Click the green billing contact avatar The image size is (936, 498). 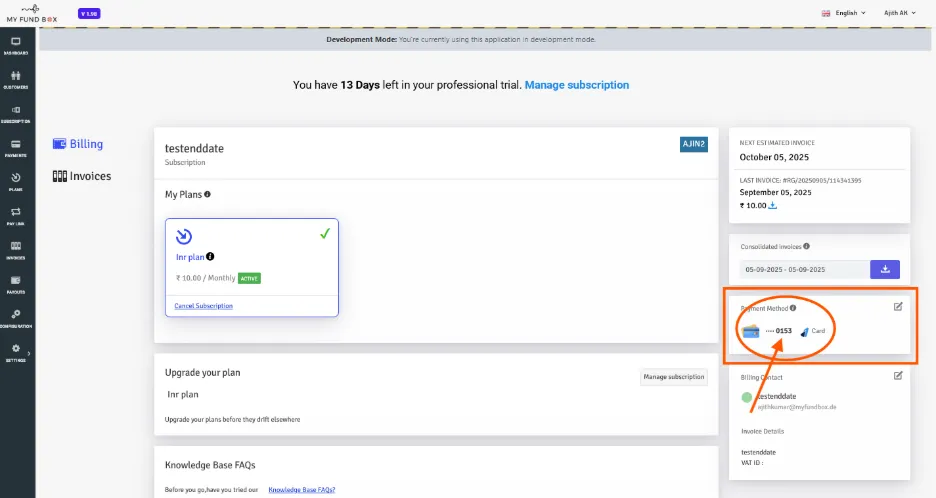(747, 397)
